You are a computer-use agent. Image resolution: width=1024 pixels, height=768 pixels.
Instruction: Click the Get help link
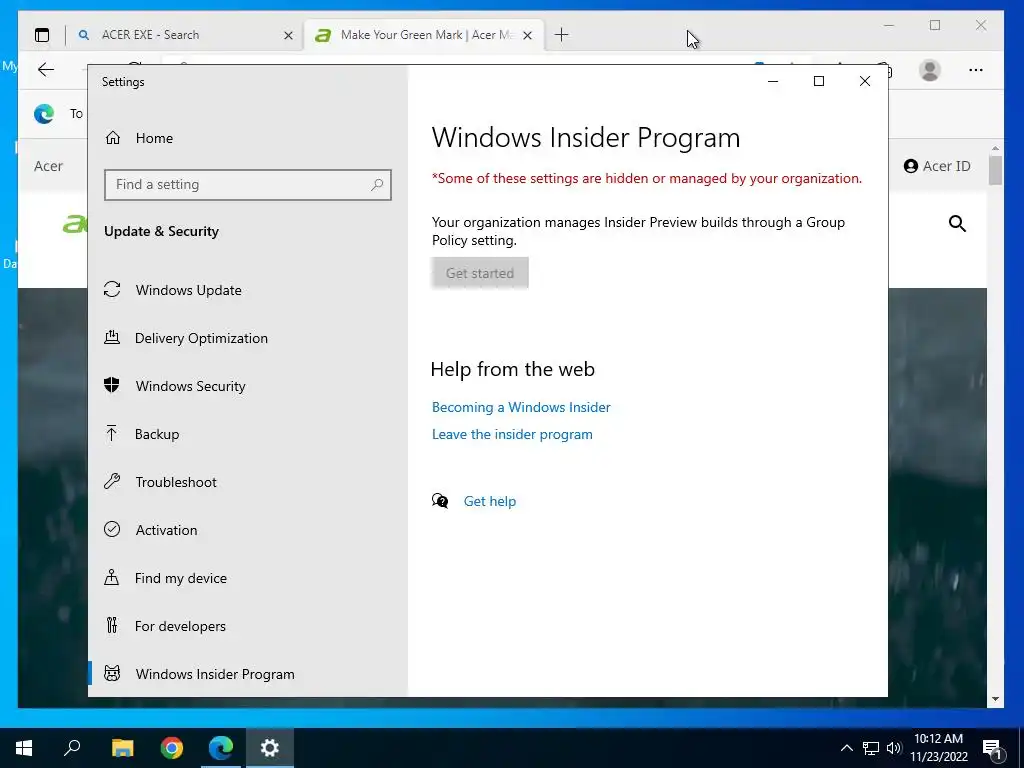(x=490, y=502)
